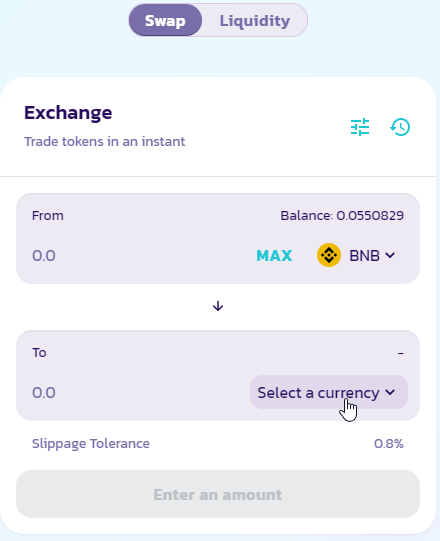The image size is (440, 541).
Task: Click the down arrow to switch tokens
Action: 218,306
